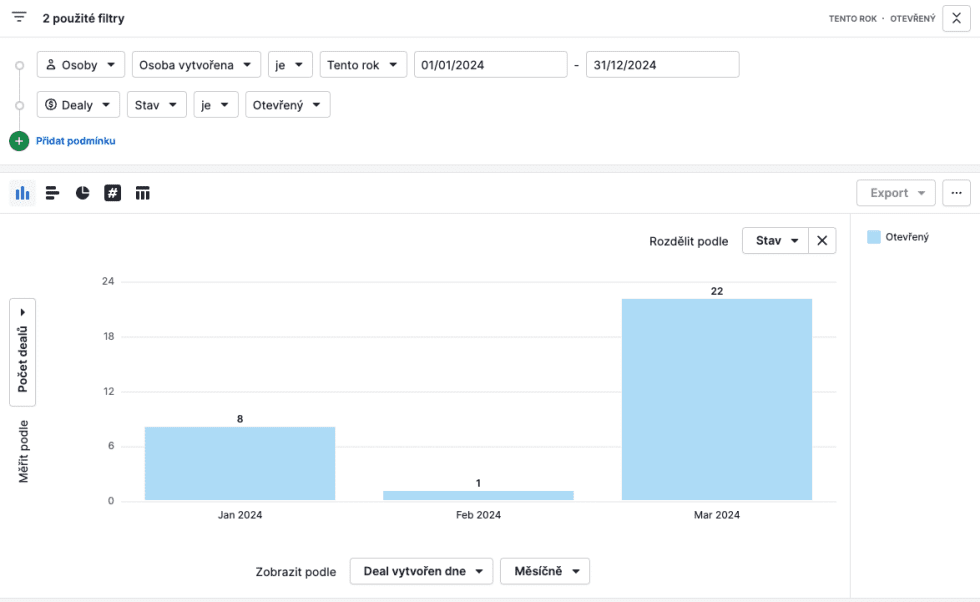Select the column chart view icon
Viewport: 980px width, 602px height.
(22, 193)
